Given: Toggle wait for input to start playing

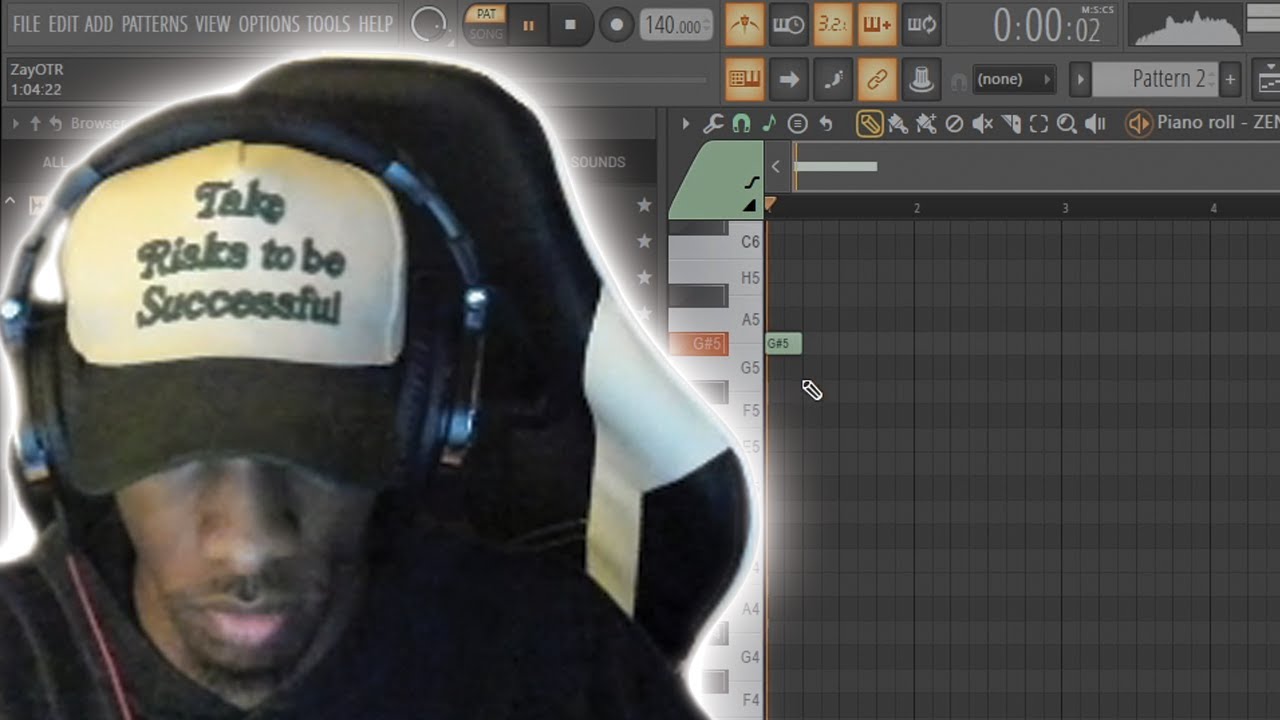Looking at the screenshot, I should (788, 25).
